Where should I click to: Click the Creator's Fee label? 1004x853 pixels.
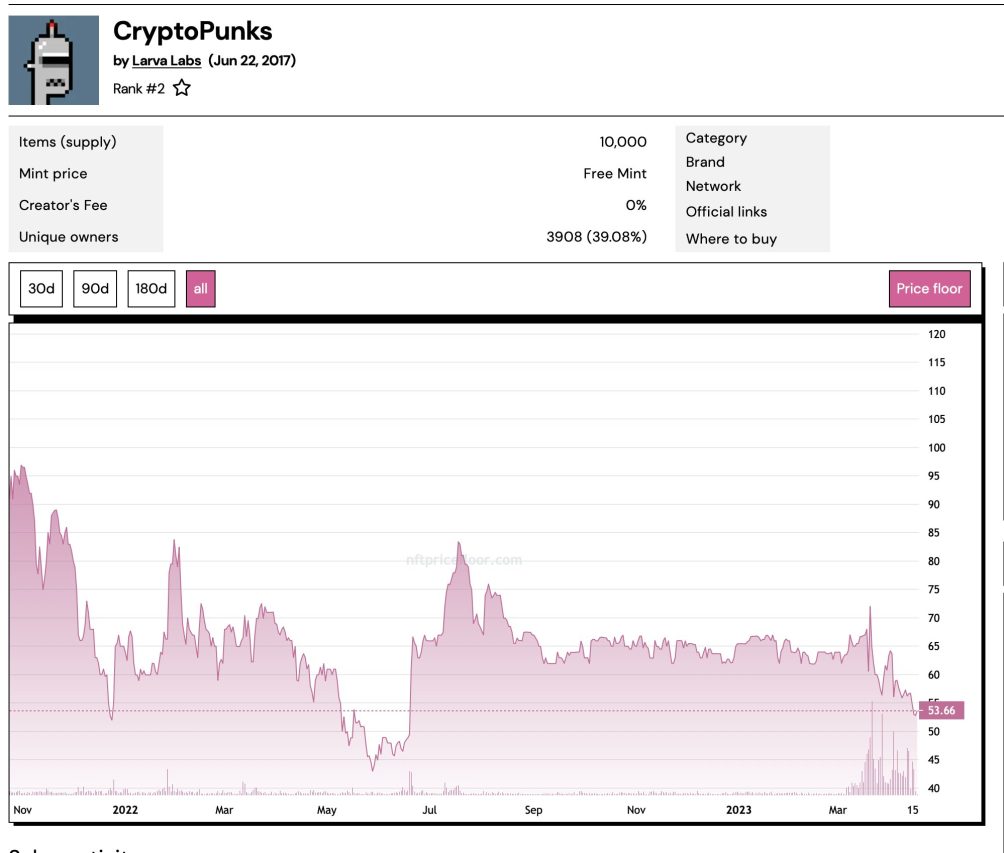point(63,205)
